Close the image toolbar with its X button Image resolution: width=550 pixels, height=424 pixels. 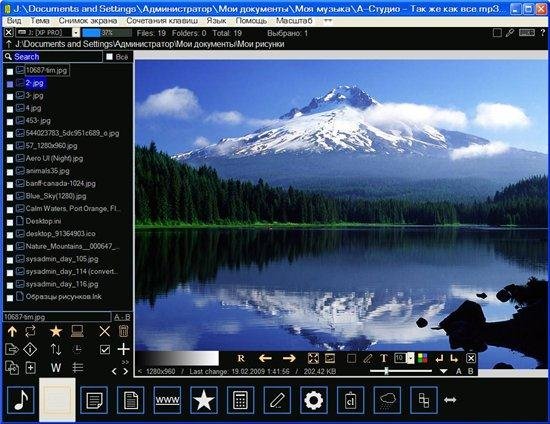[471, 358]
